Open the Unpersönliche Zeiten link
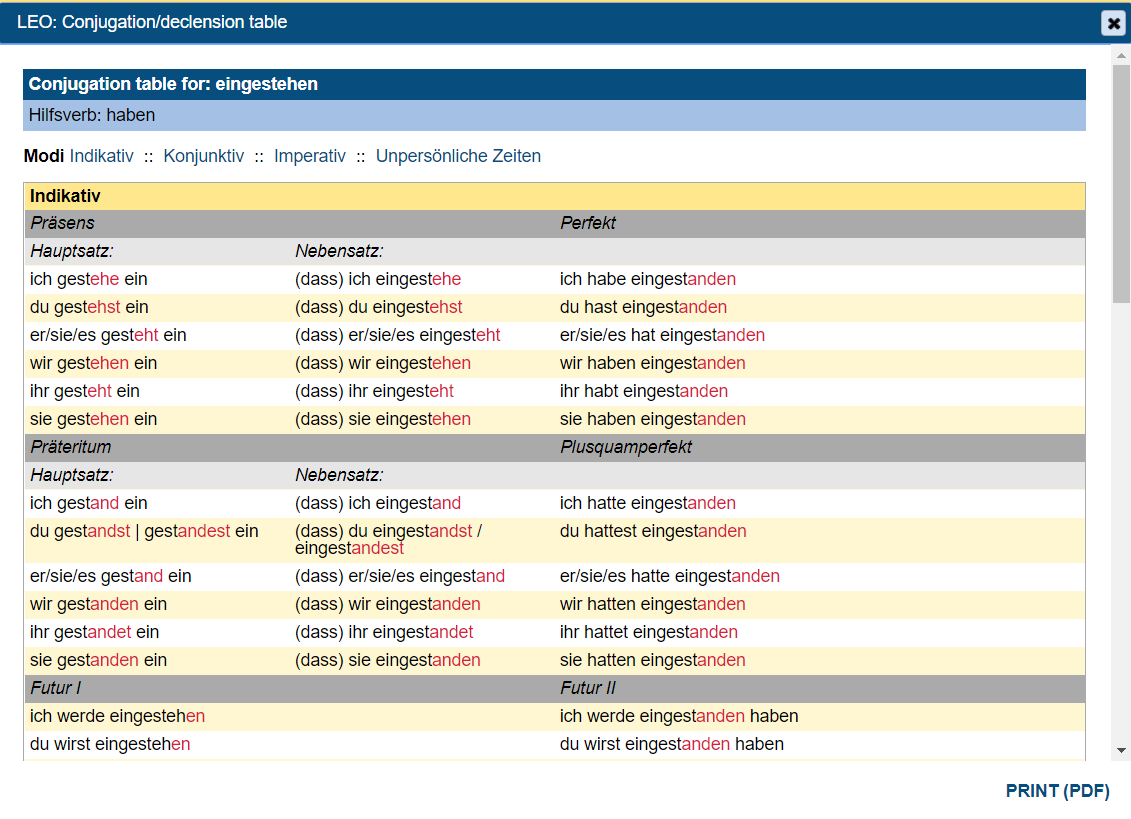The height and width of the screenshot is (819, 1131). [x=458, y=156]
